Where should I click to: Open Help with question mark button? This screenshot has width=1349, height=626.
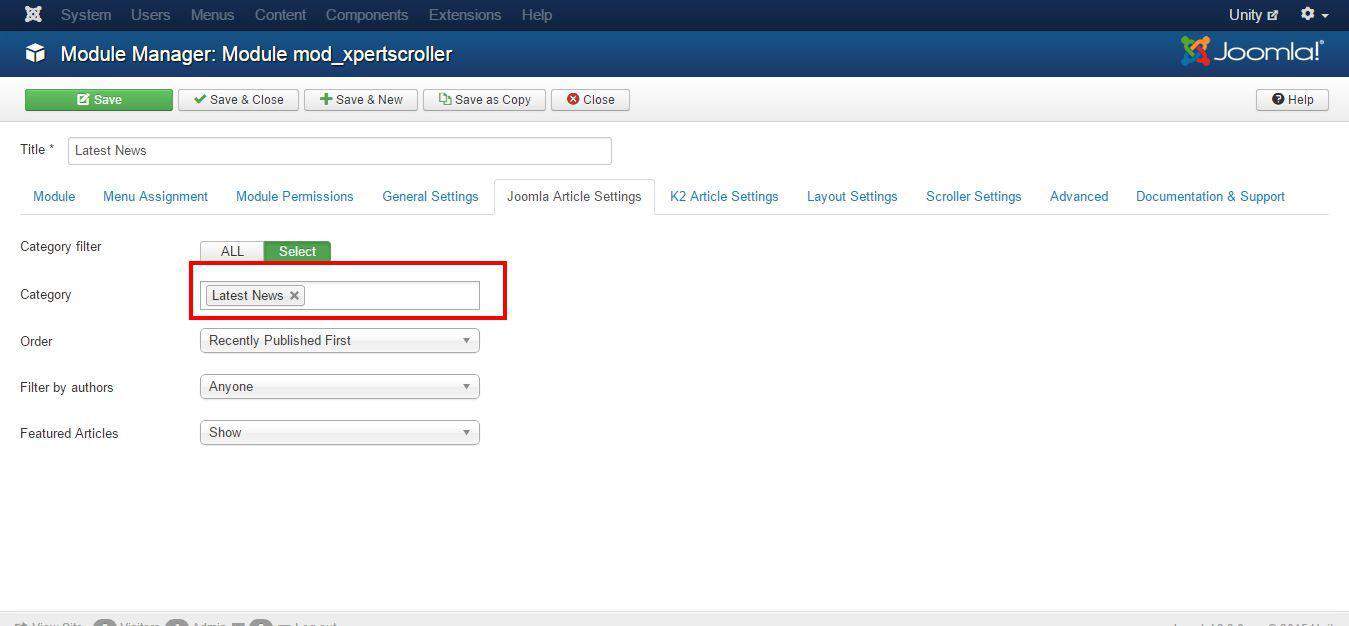(1292, 100)
